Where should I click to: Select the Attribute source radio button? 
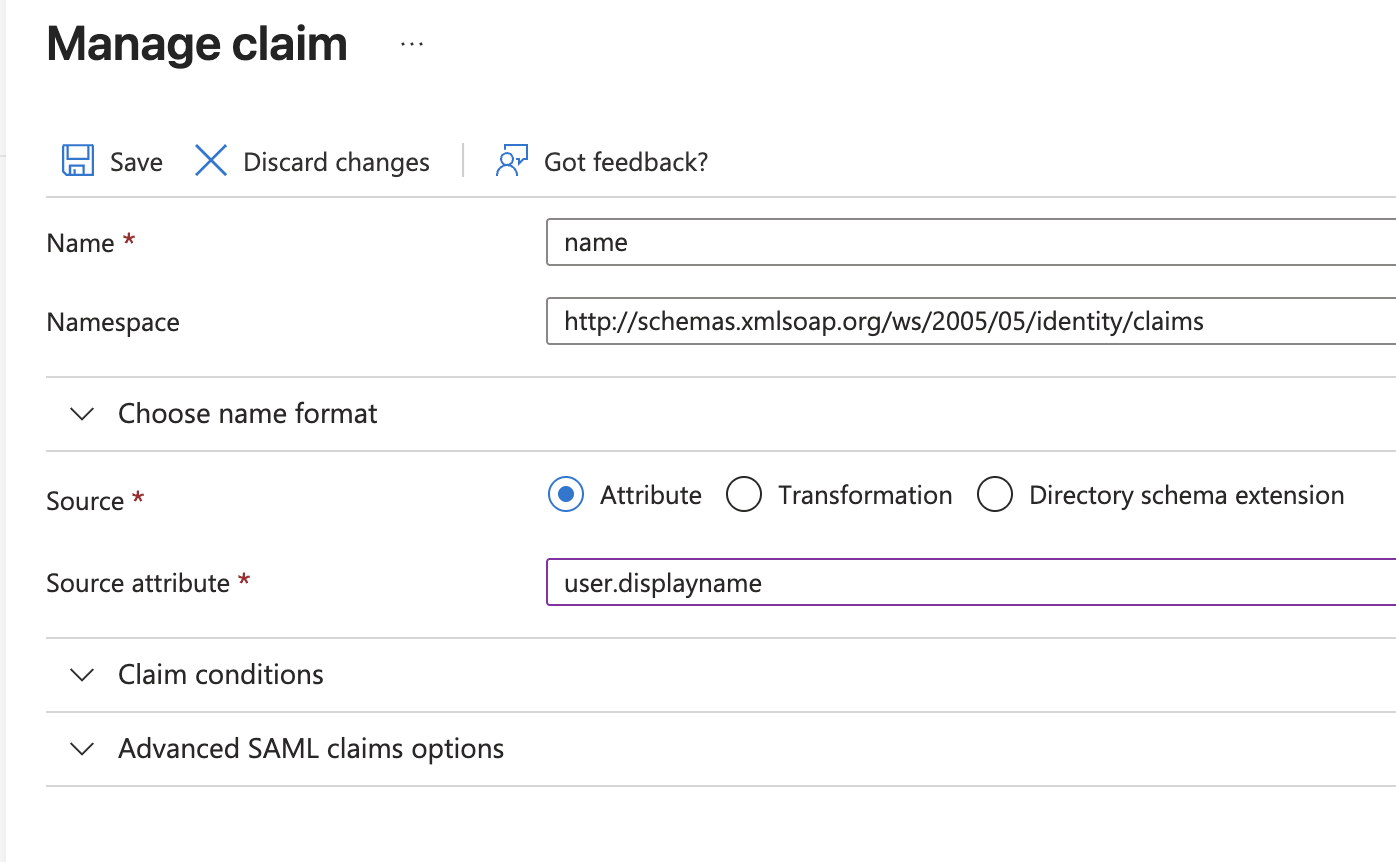(566, 495)
